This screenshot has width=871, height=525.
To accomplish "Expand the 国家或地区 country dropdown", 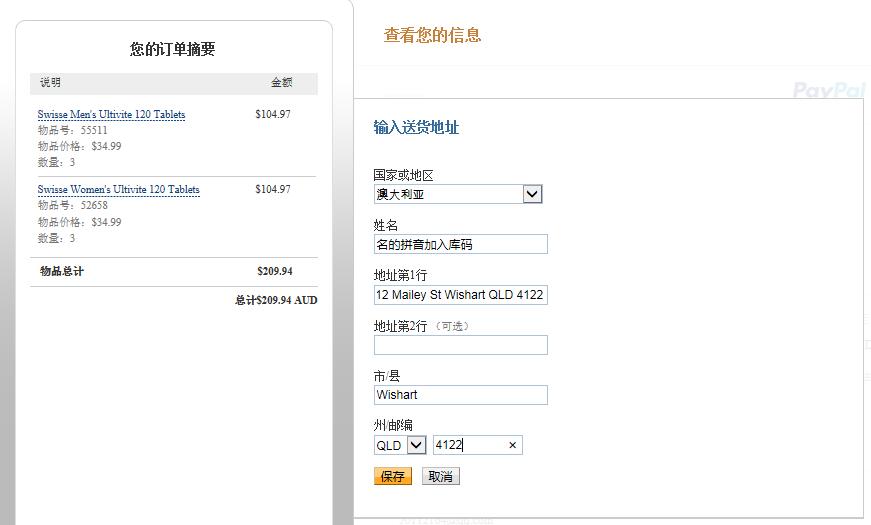I will 458,194.
